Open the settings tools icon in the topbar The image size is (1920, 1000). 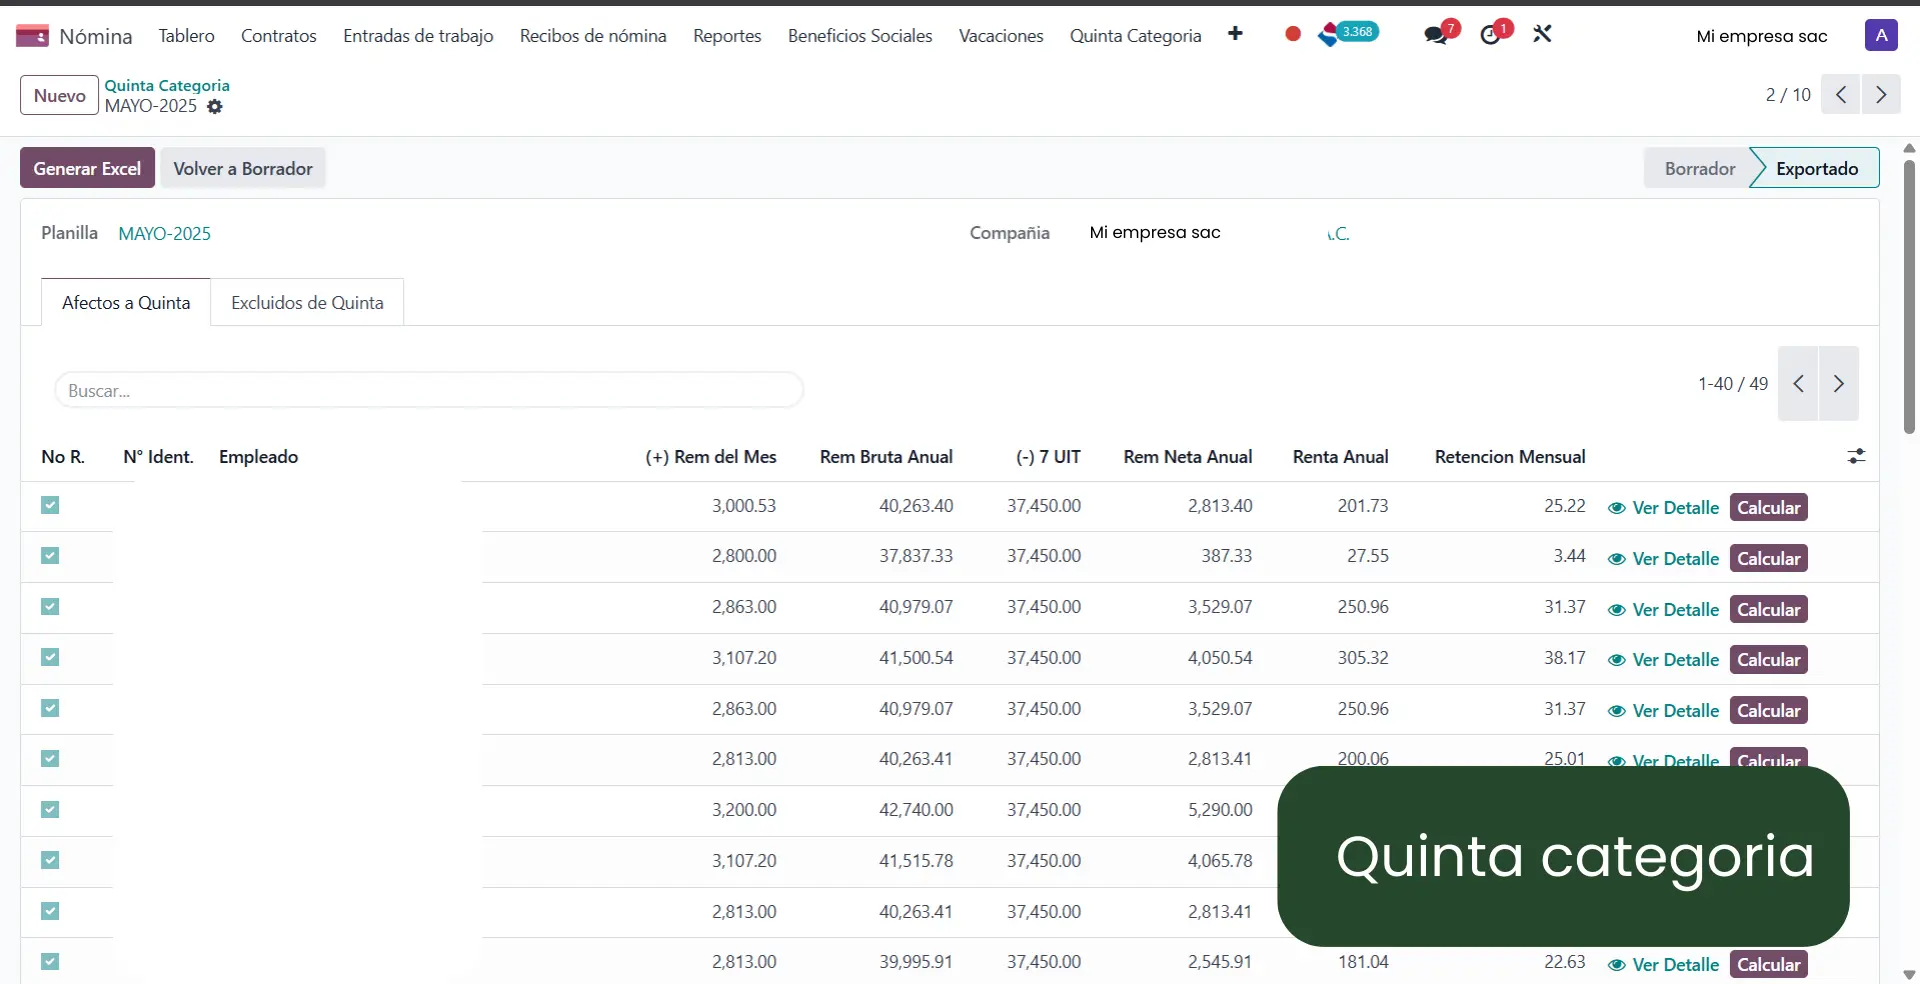1542,33
